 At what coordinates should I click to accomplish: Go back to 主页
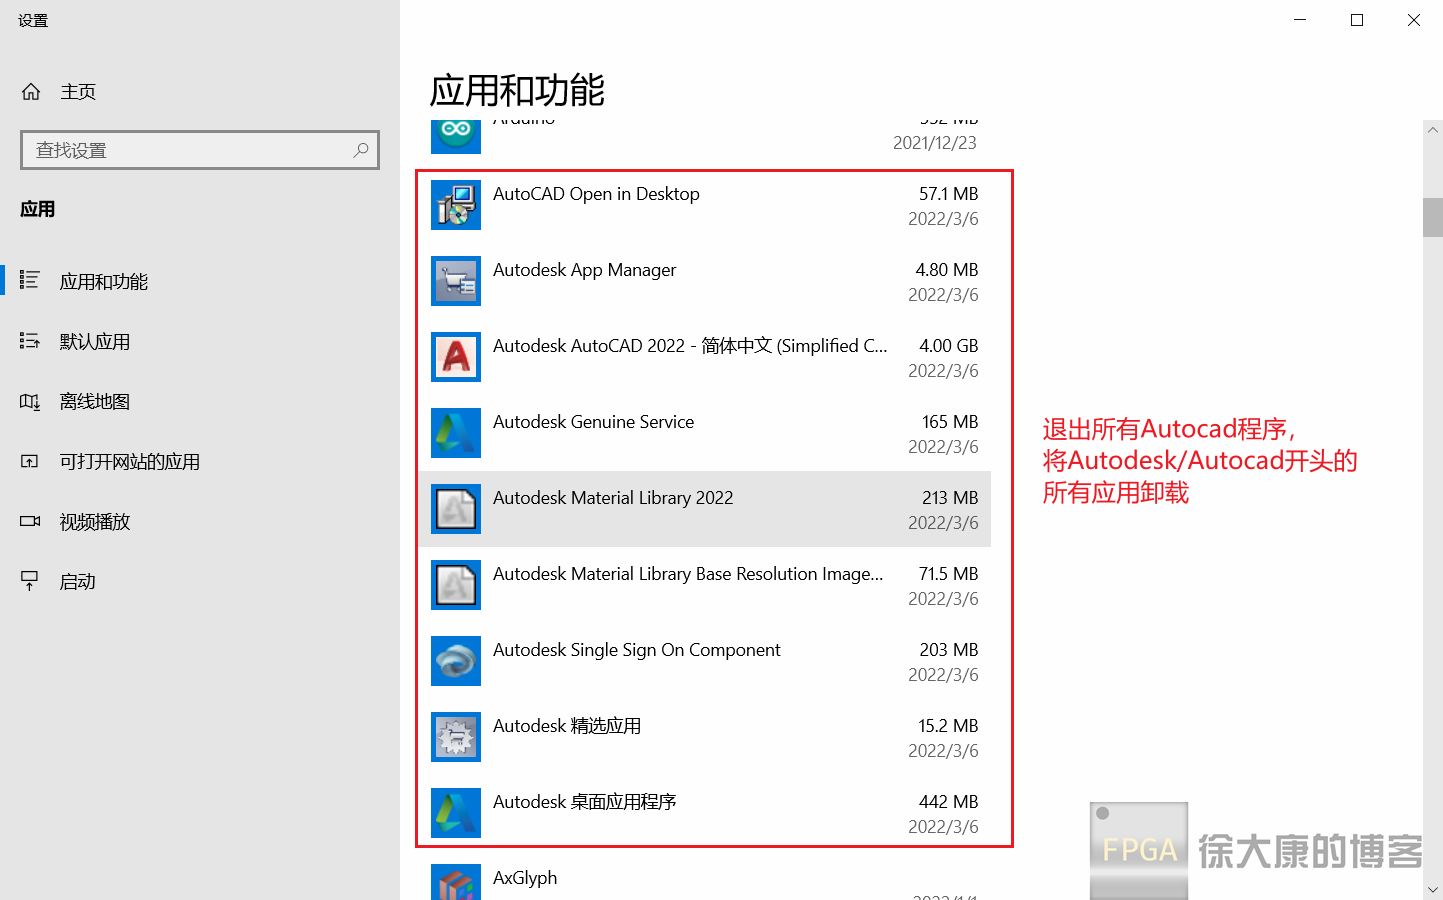coord(200,92)
